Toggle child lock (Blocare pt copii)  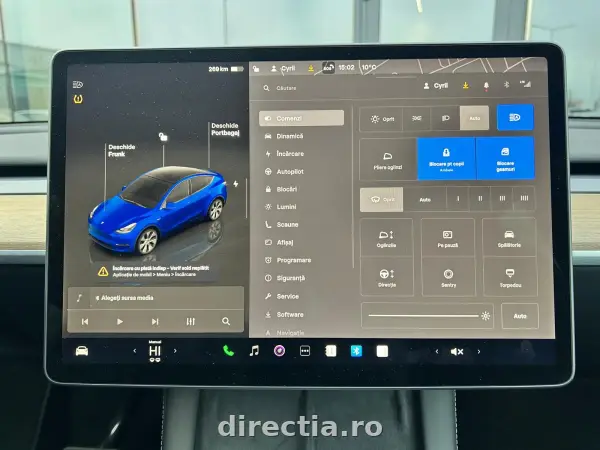tap(446, 159)
